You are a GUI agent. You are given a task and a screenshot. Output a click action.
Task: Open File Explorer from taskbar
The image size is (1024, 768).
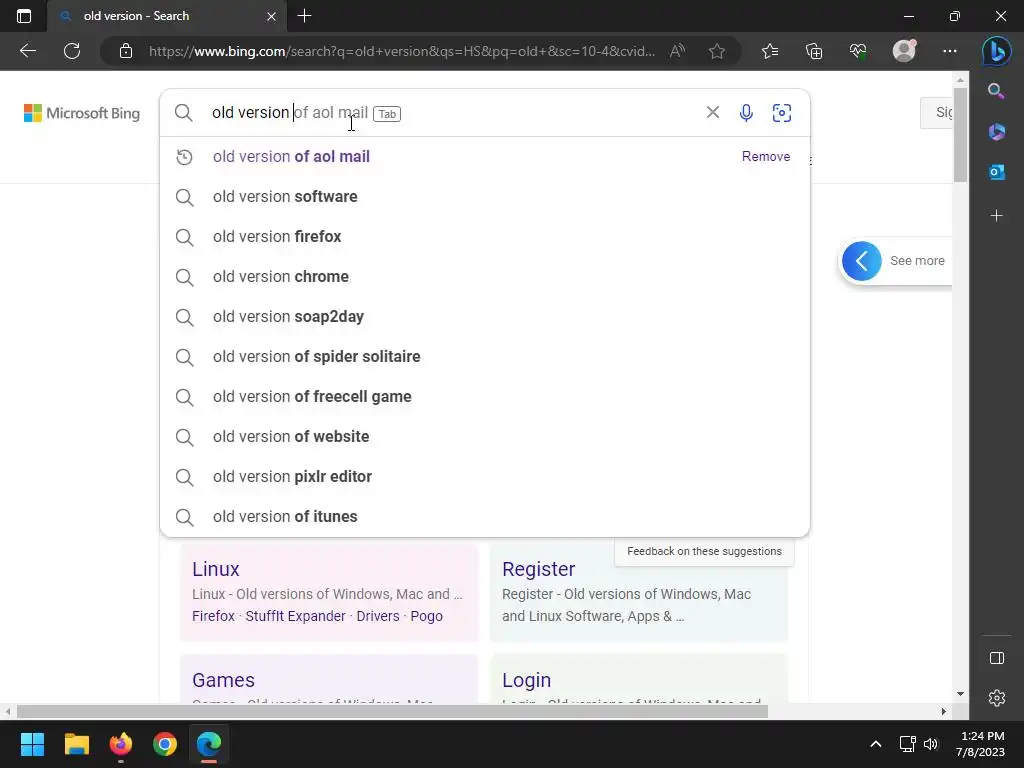(76, 744)
